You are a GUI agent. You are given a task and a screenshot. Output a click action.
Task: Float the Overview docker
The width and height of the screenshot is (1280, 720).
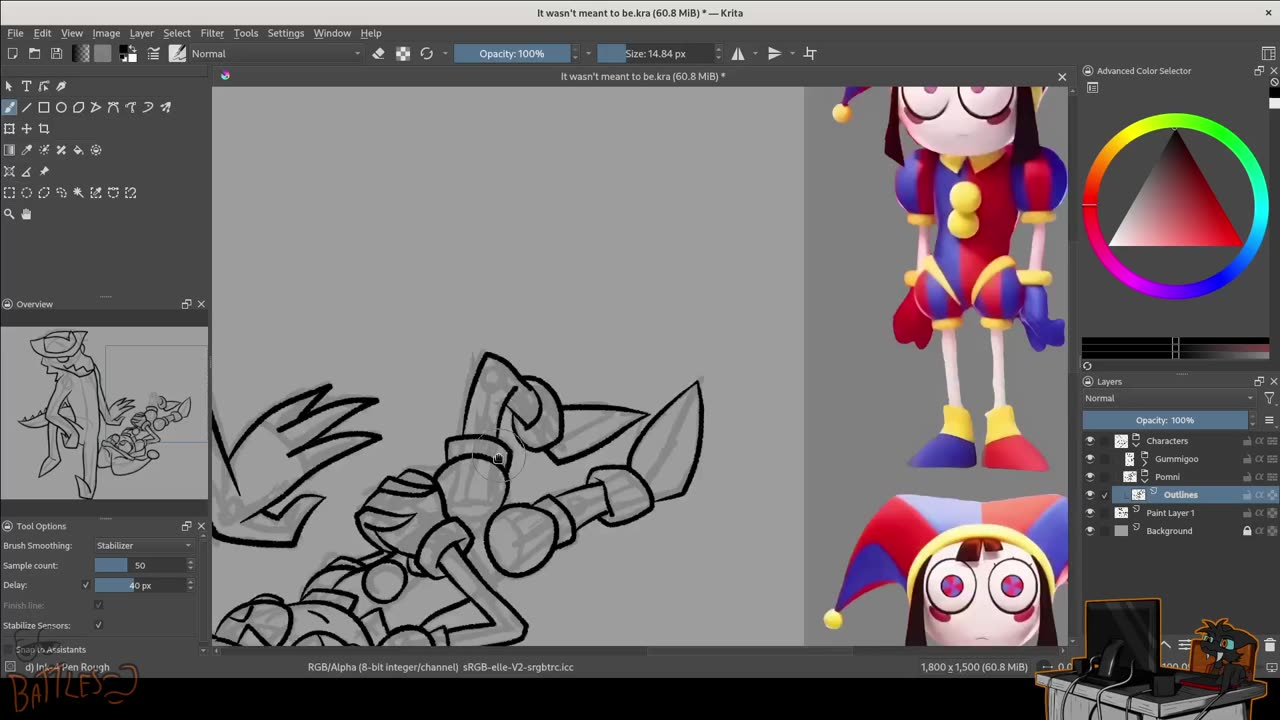[186, 304]
